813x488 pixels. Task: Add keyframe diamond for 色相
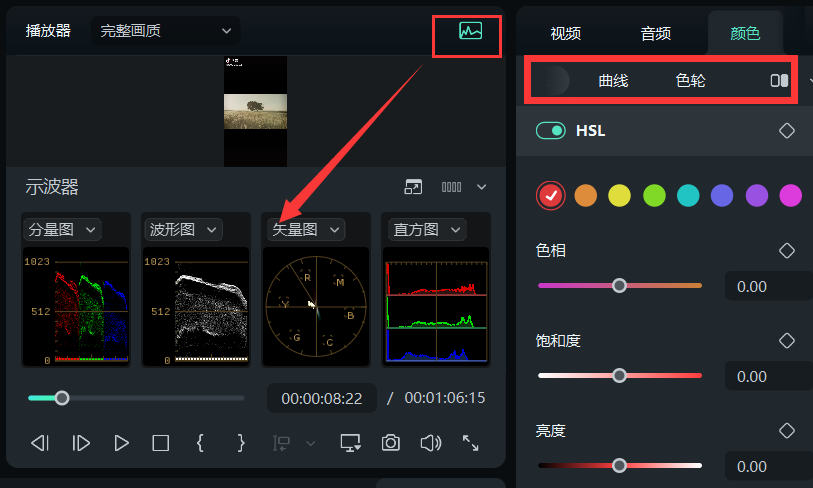click(x=787, y=250)
